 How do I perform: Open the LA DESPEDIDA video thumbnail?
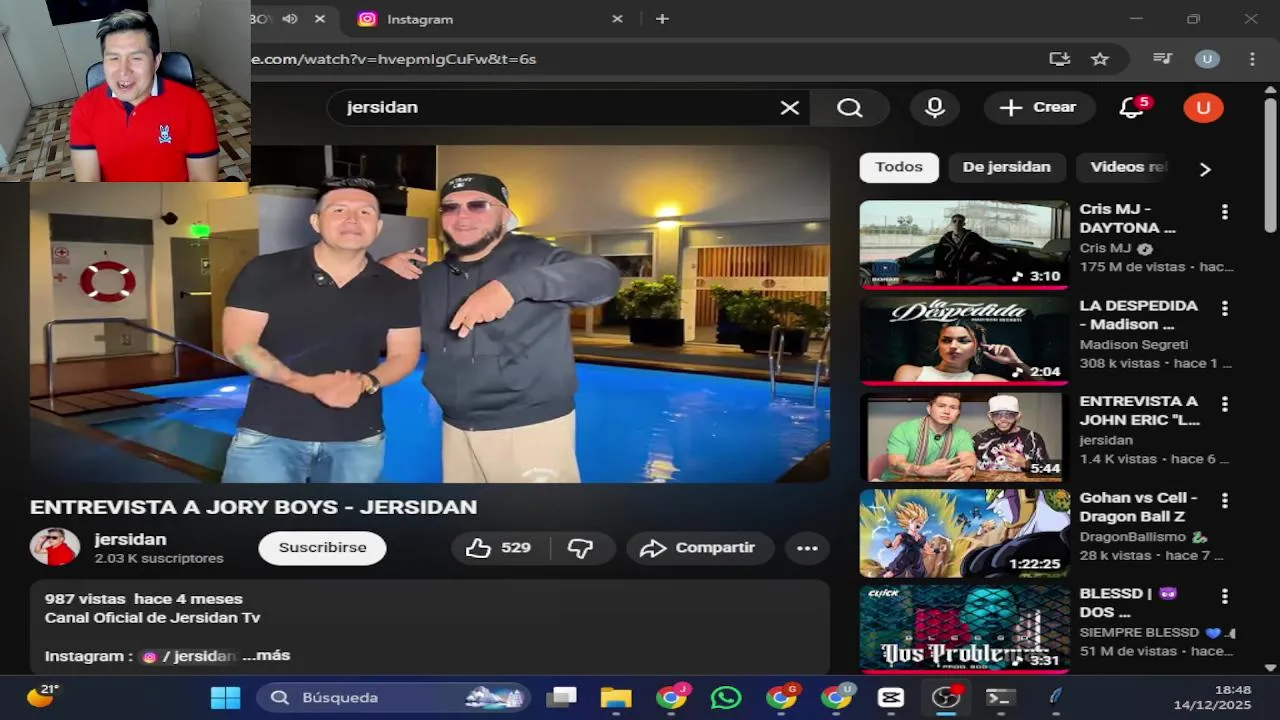tap(964, 340)
